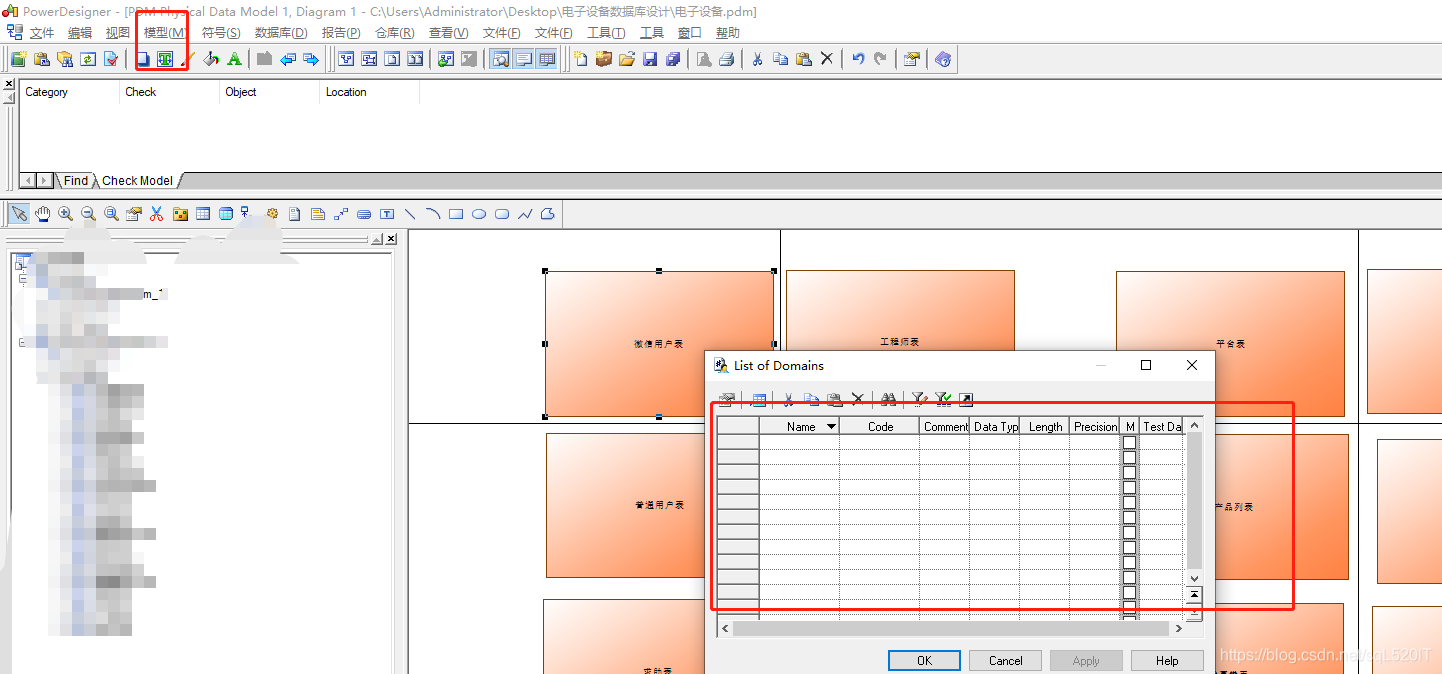Choose the Zoom In magnifier tool
The height and width of the screenshot is (674, 1442).
tap(65, 214)
